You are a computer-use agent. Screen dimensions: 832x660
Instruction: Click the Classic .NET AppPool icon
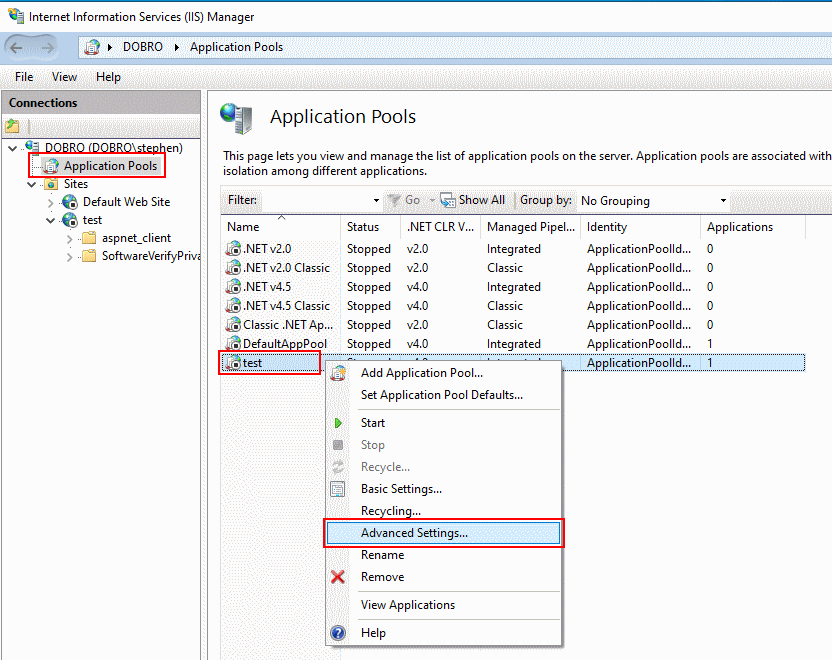[x=233, y=325]
